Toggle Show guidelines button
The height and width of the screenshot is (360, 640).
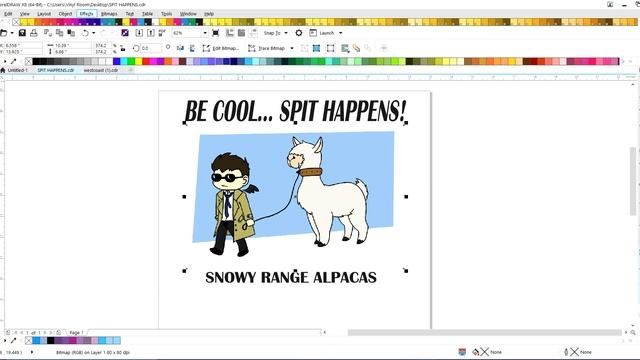[253, 33]
